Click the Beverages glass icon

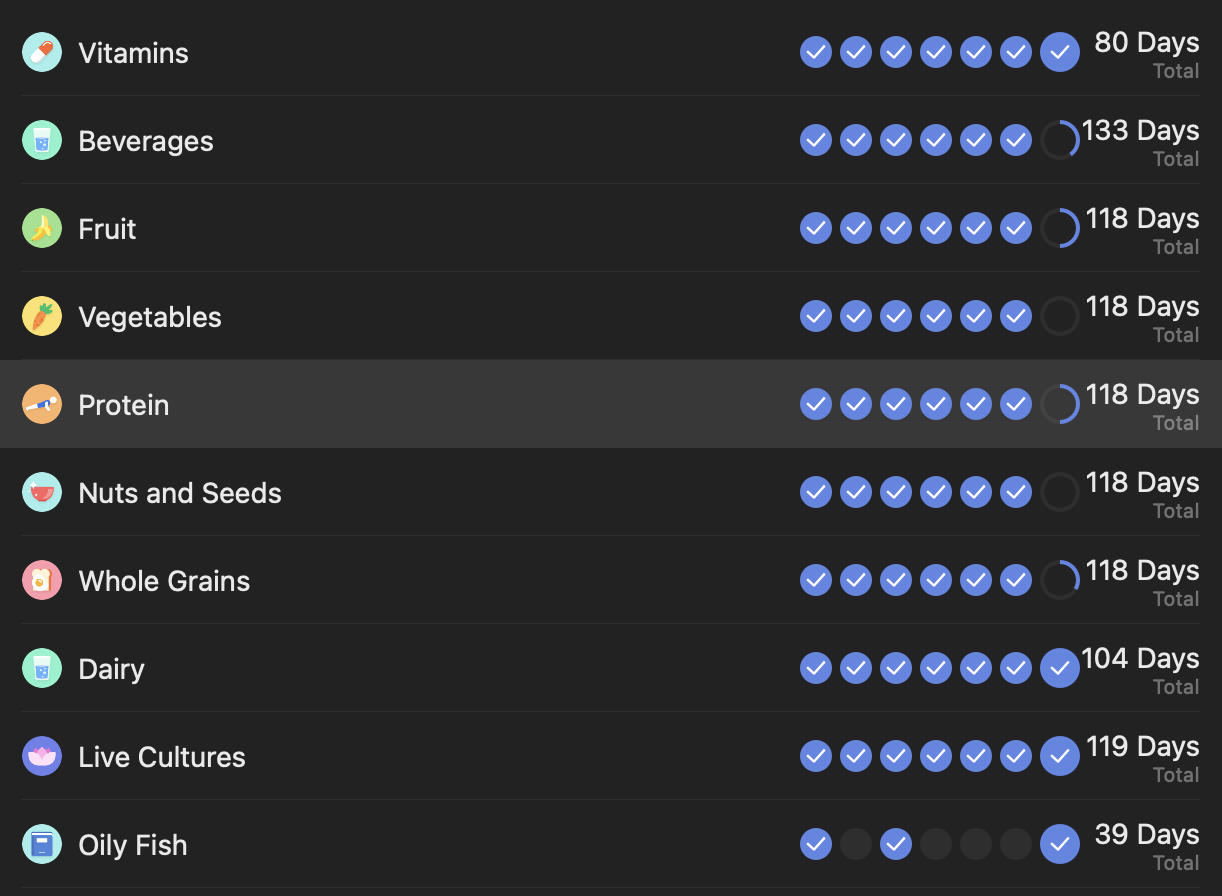point(42,140)
